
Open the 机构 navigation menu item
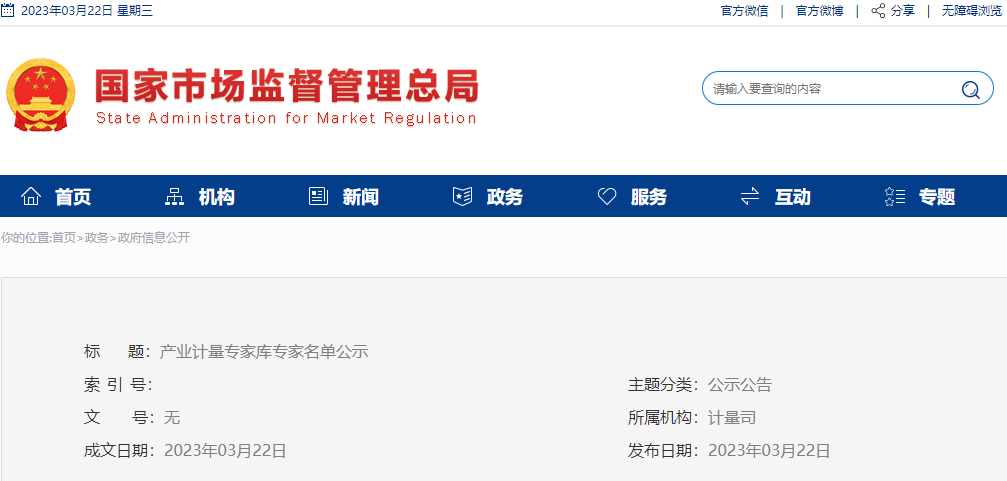(x=216, y=197)
